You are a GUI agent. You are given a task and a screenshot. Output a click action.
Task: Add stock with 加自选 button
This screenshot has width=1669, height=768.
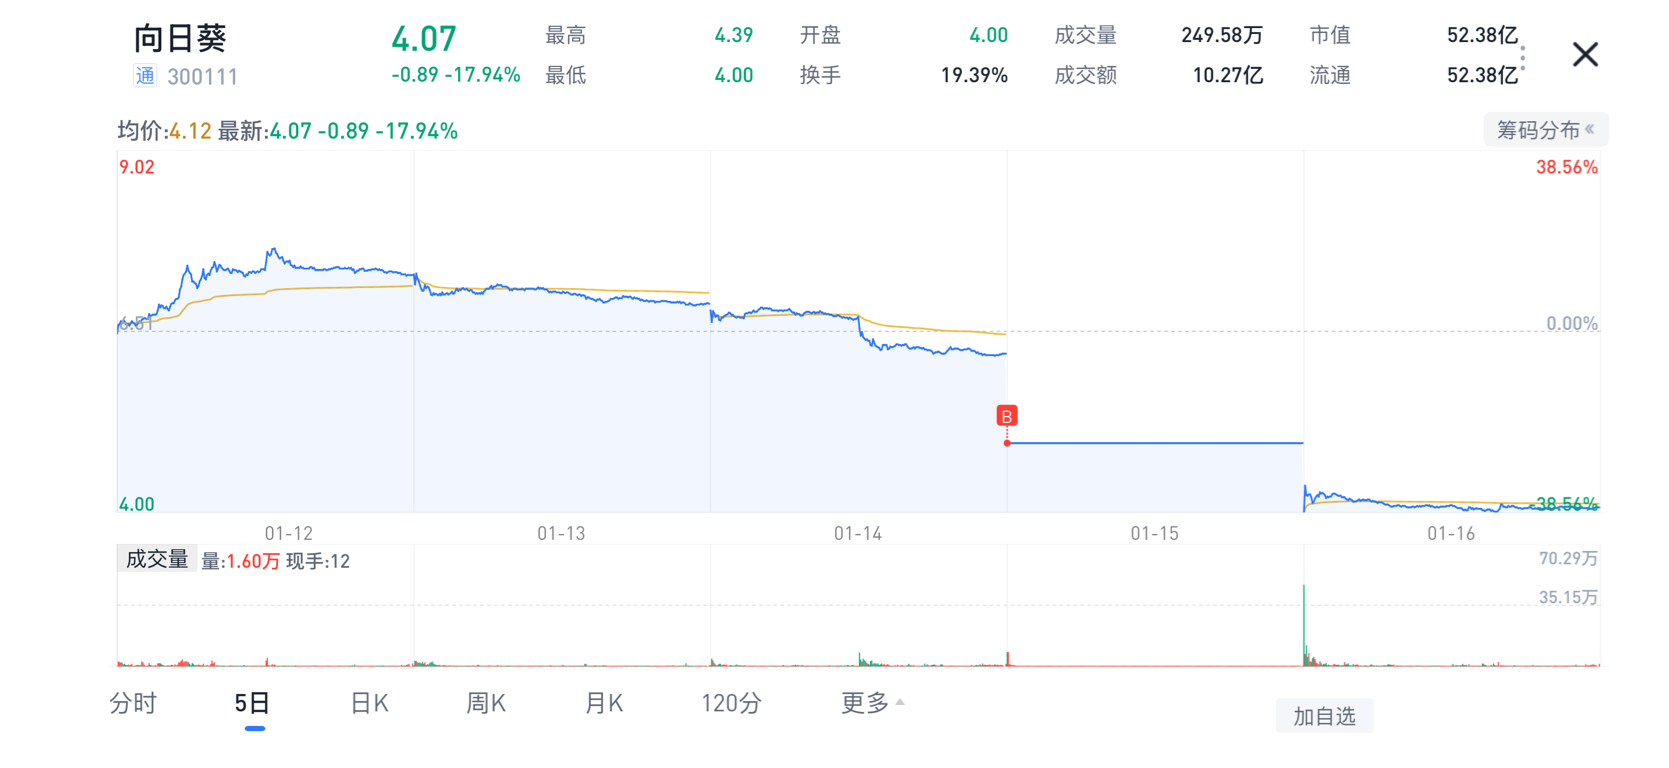(1324, 716)
